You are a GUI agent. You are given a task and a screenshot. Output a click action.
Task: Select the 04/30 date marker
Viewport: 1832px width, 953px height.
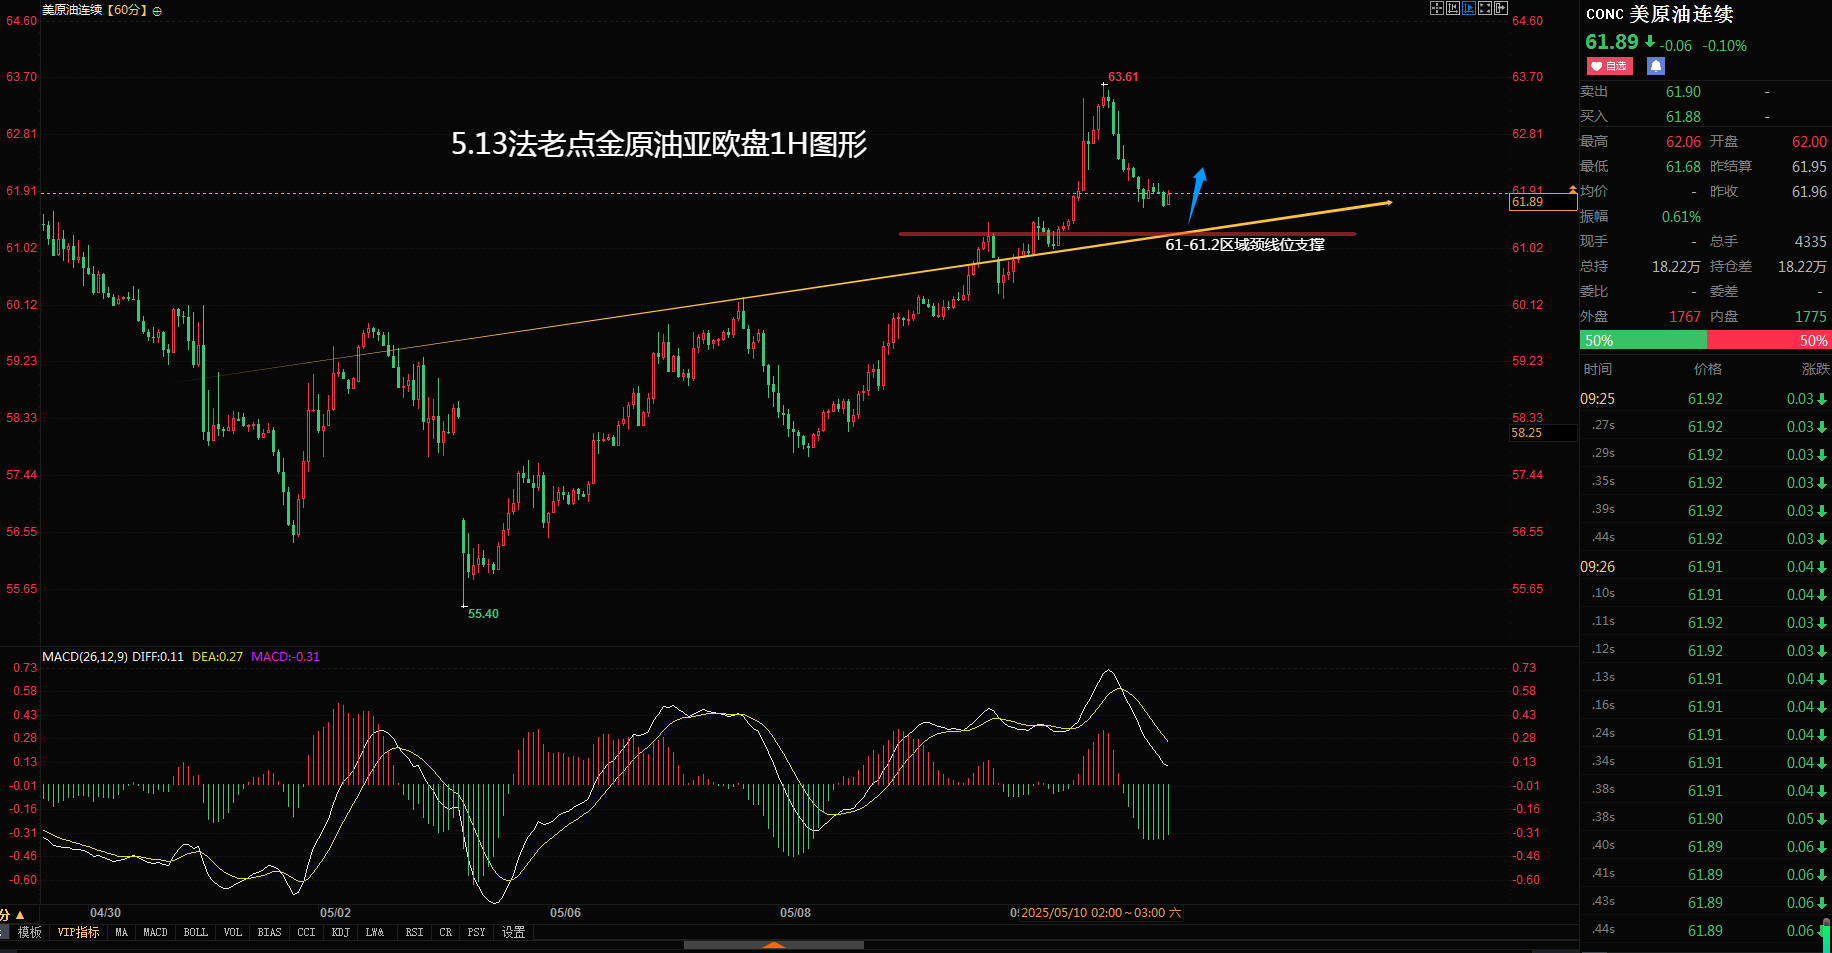point(105,913)
